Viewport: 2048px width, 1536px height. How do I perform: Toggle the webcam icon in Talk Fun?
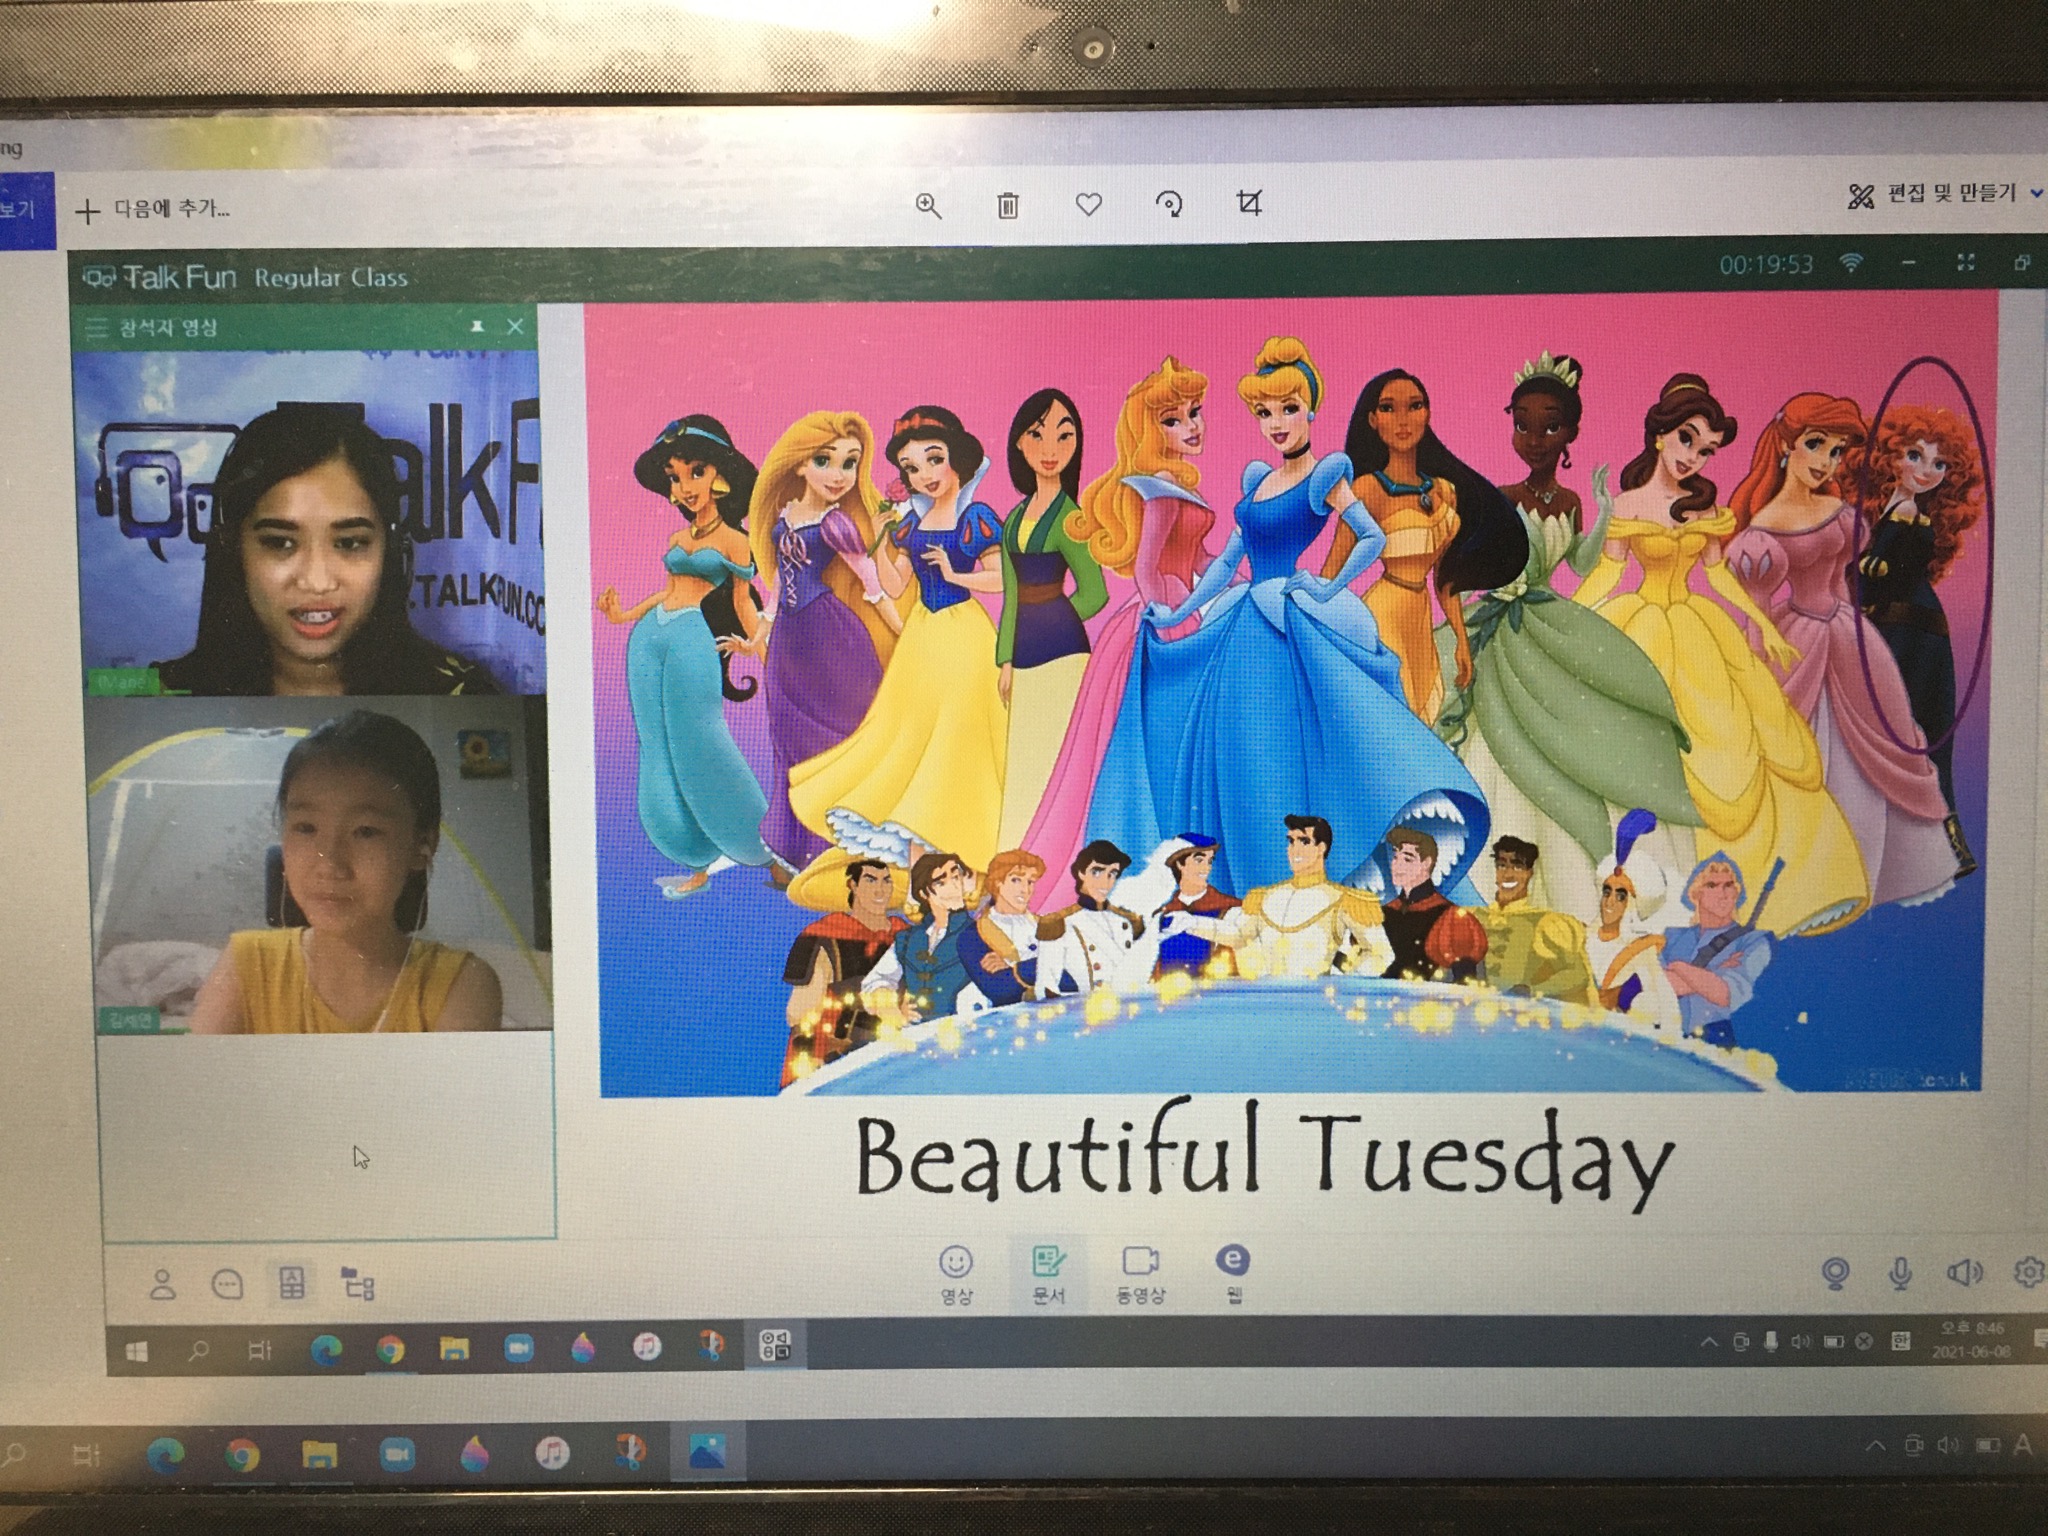point(1835,1273)
